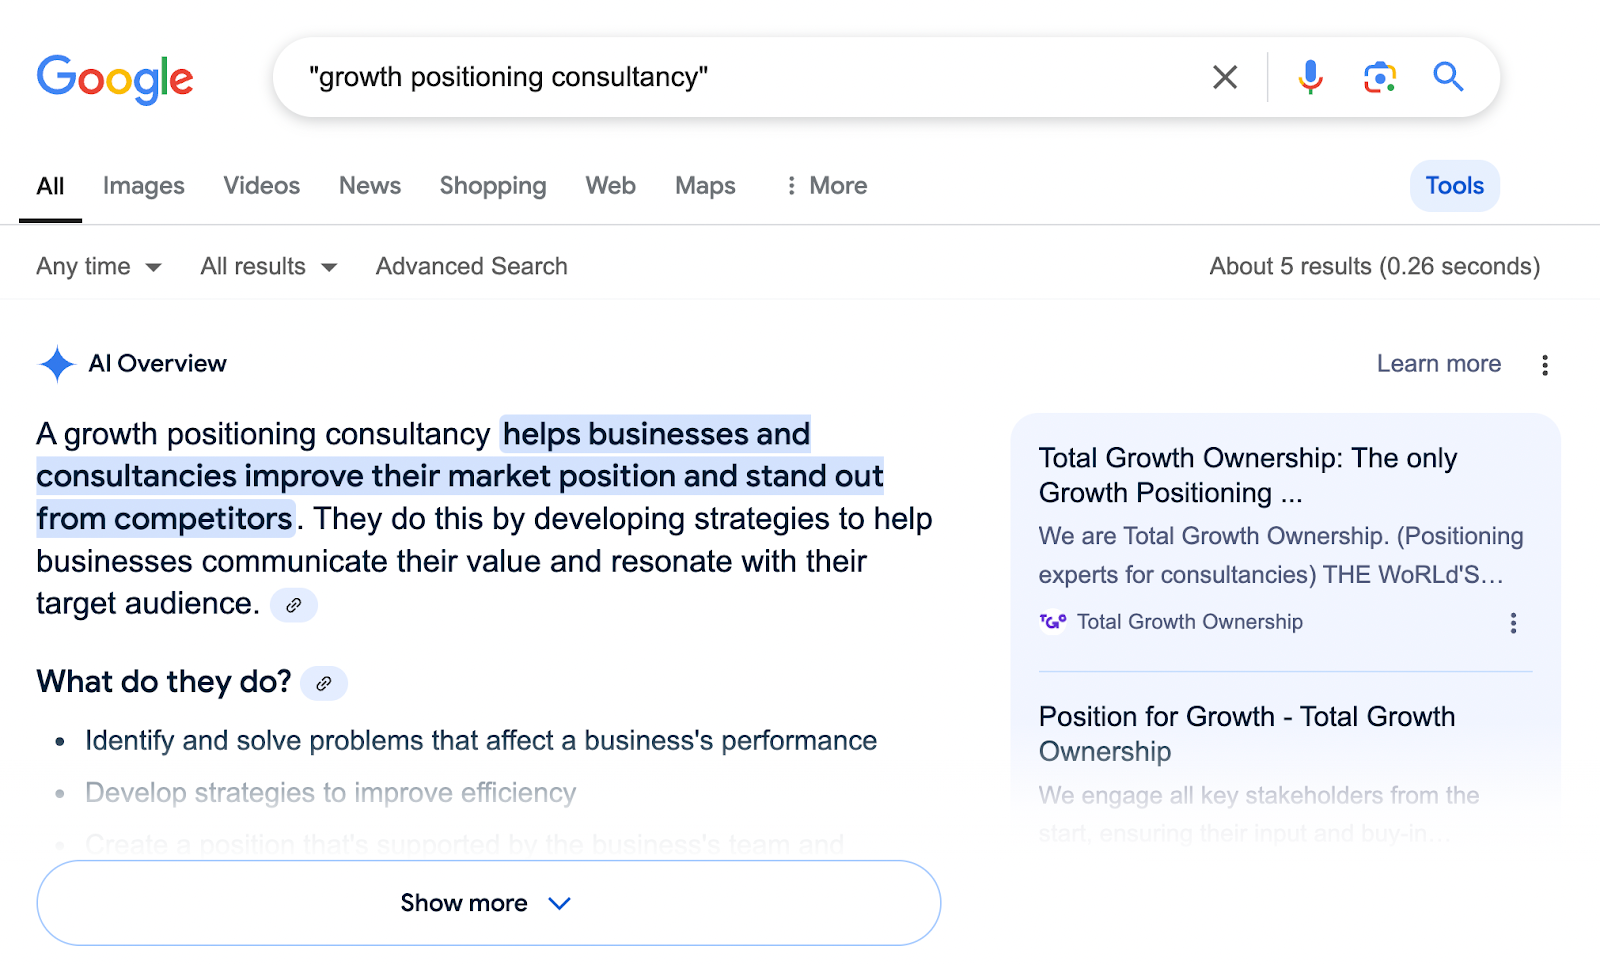The height and width of the screenshot is (965, 1600).
Task: Click highlighted text 'helps businesses and'
Action: point(656,435)
